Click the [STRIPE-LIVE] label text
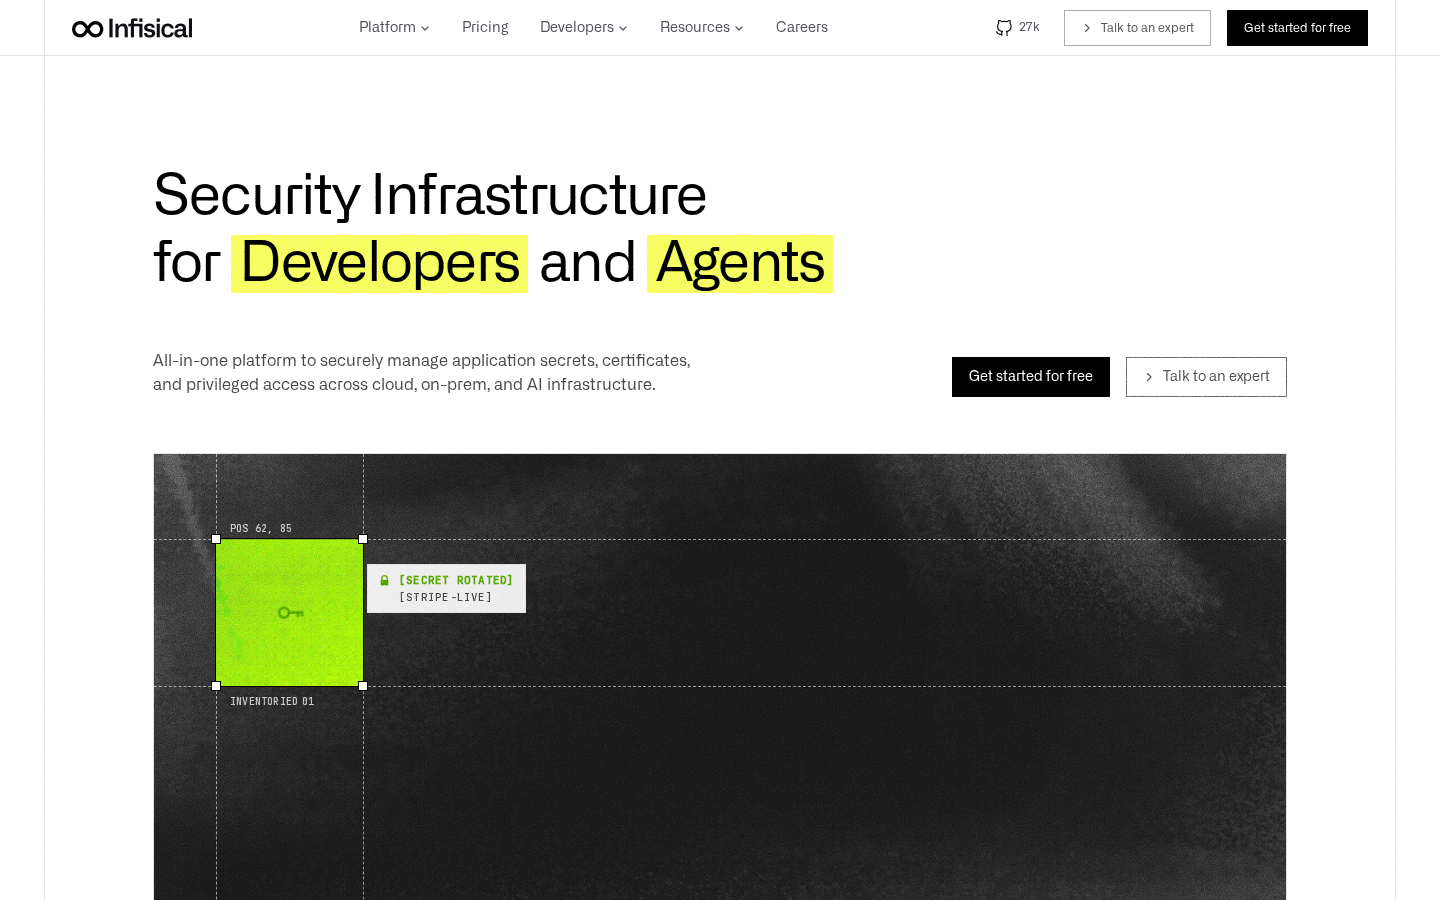The height and width of the screenshot is (900, 1440). pos(445,597)
